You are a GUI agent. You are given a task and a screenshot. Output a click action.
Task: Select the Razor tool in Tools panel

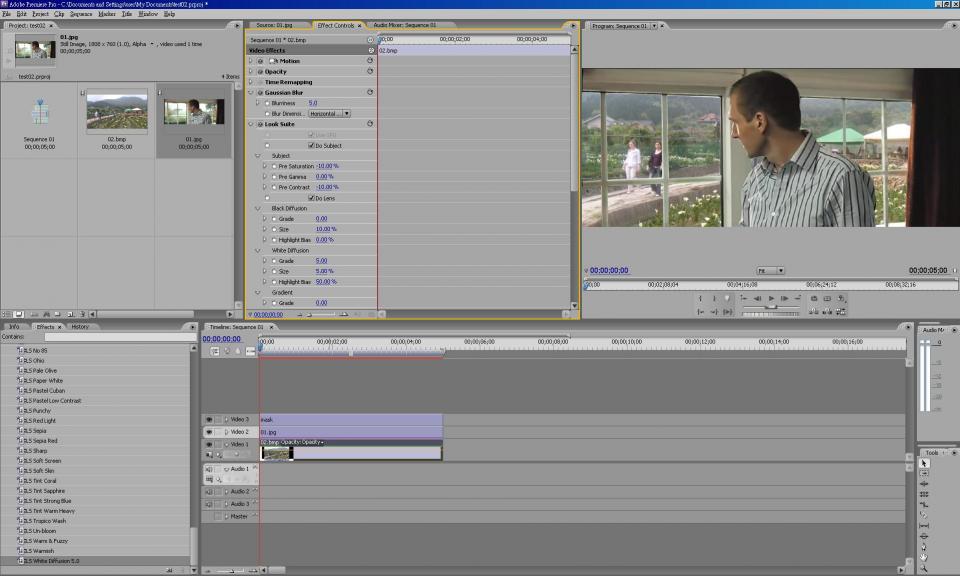(924, 515)
